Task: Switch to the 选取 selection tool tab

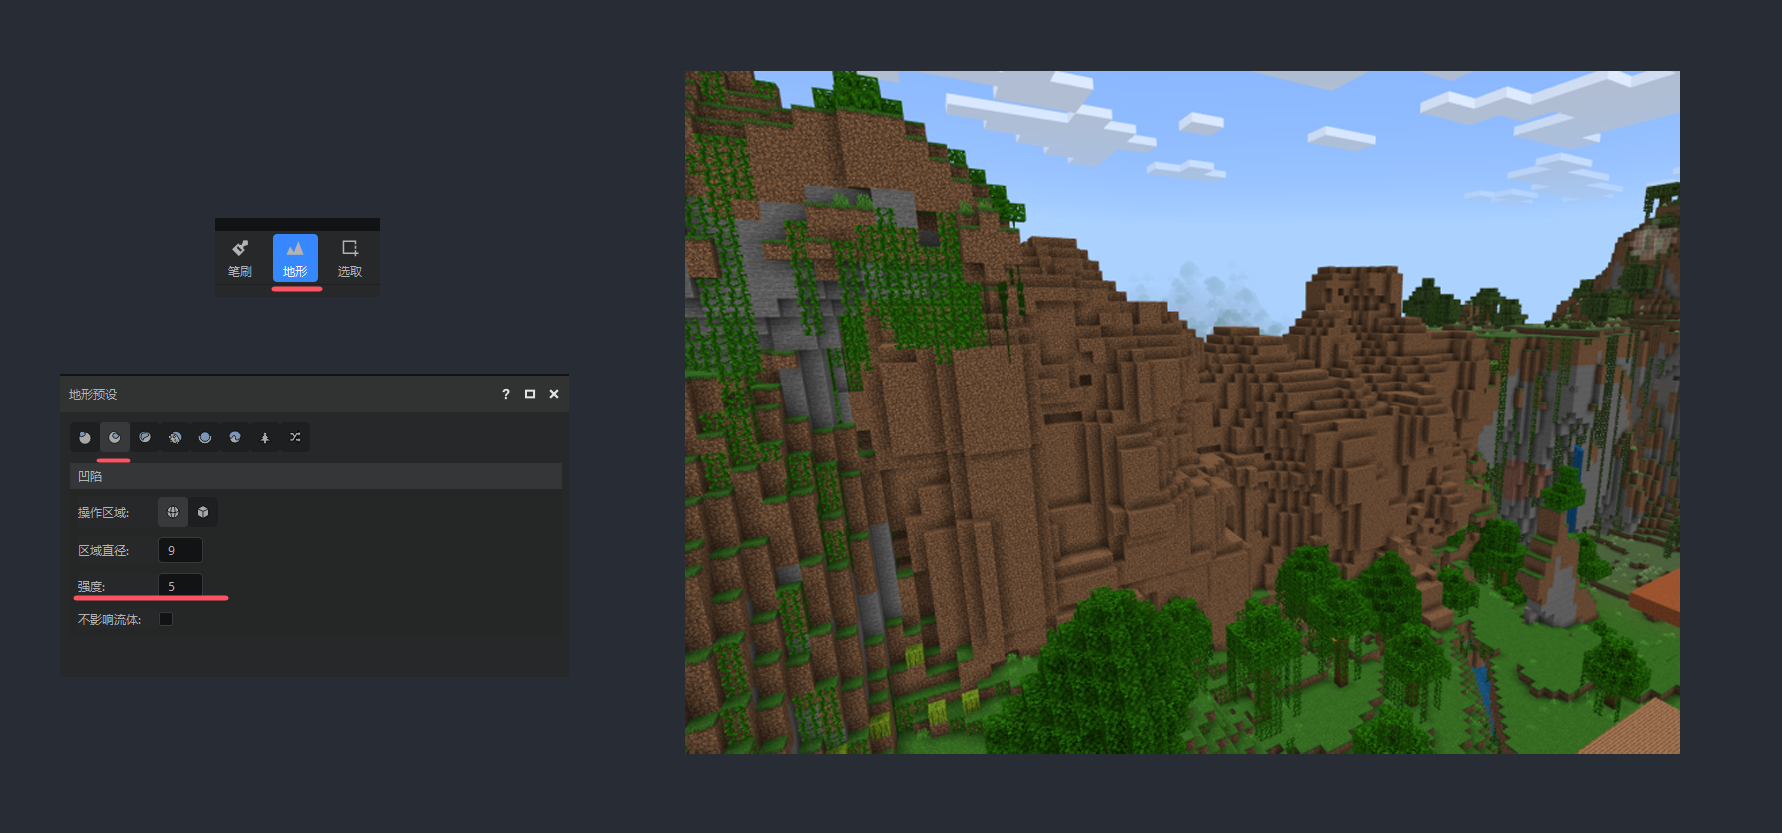Action: coord(350,258)
